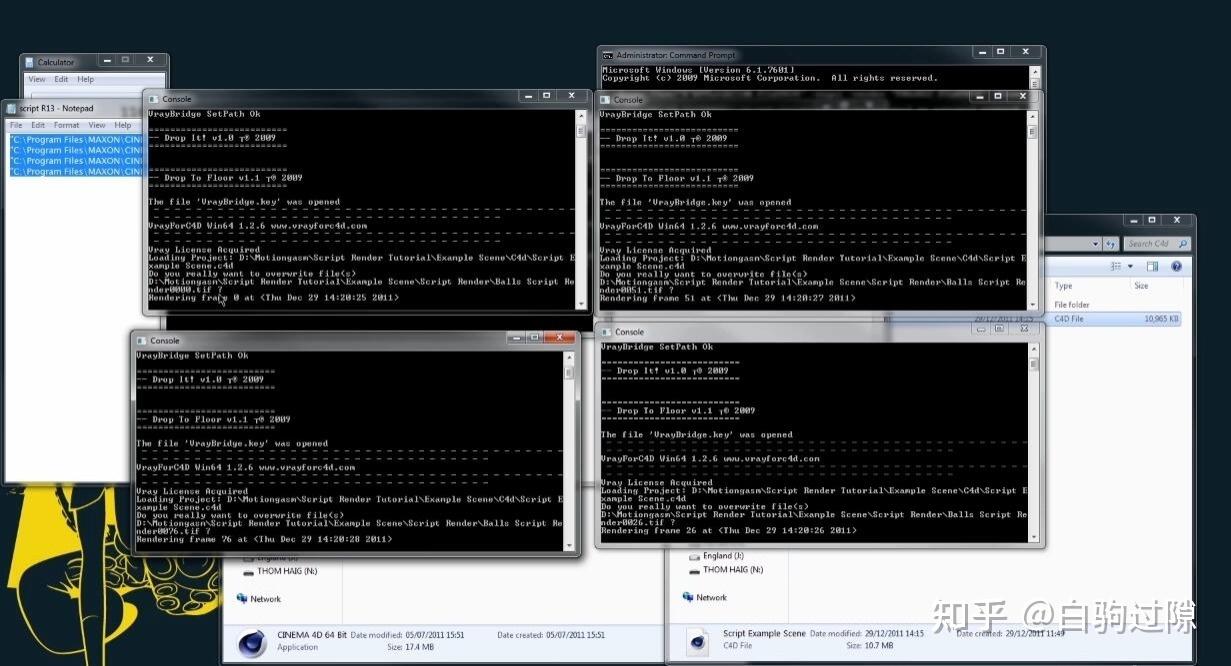This screenshot has width=1231, height=666.
Task: Click the console icon of the frame 0 window
Action: (155, 99)
